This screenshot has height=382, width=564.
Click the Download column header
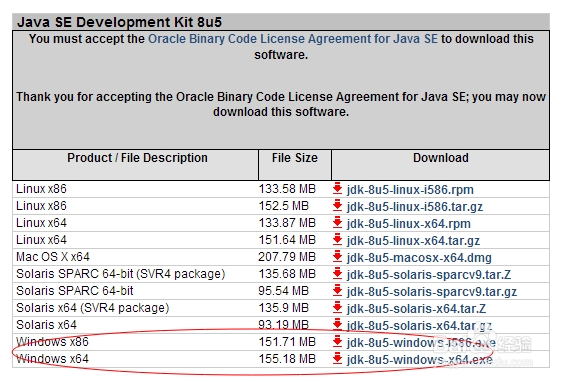point(441,158)
